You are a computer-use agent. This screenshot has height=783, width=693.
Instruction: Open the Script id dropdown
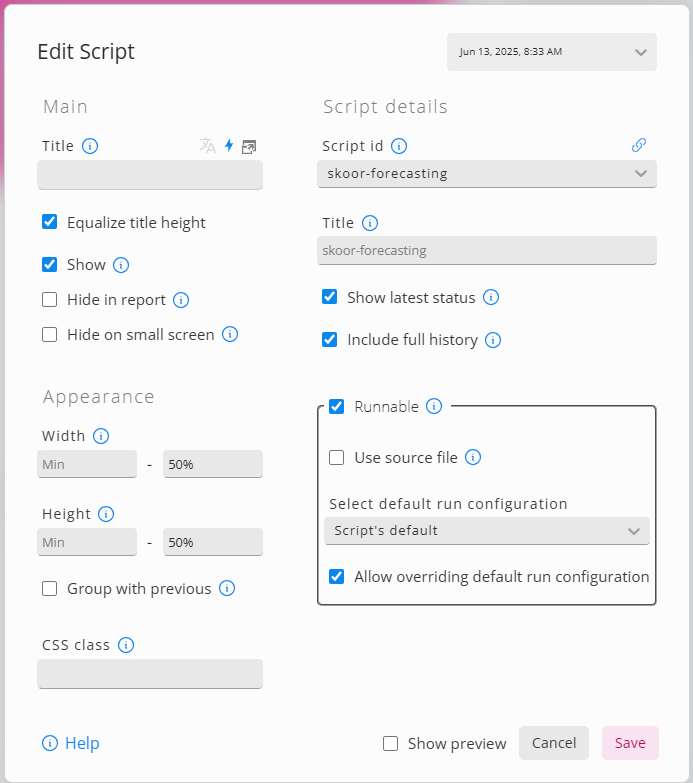[x=487, y=174]
